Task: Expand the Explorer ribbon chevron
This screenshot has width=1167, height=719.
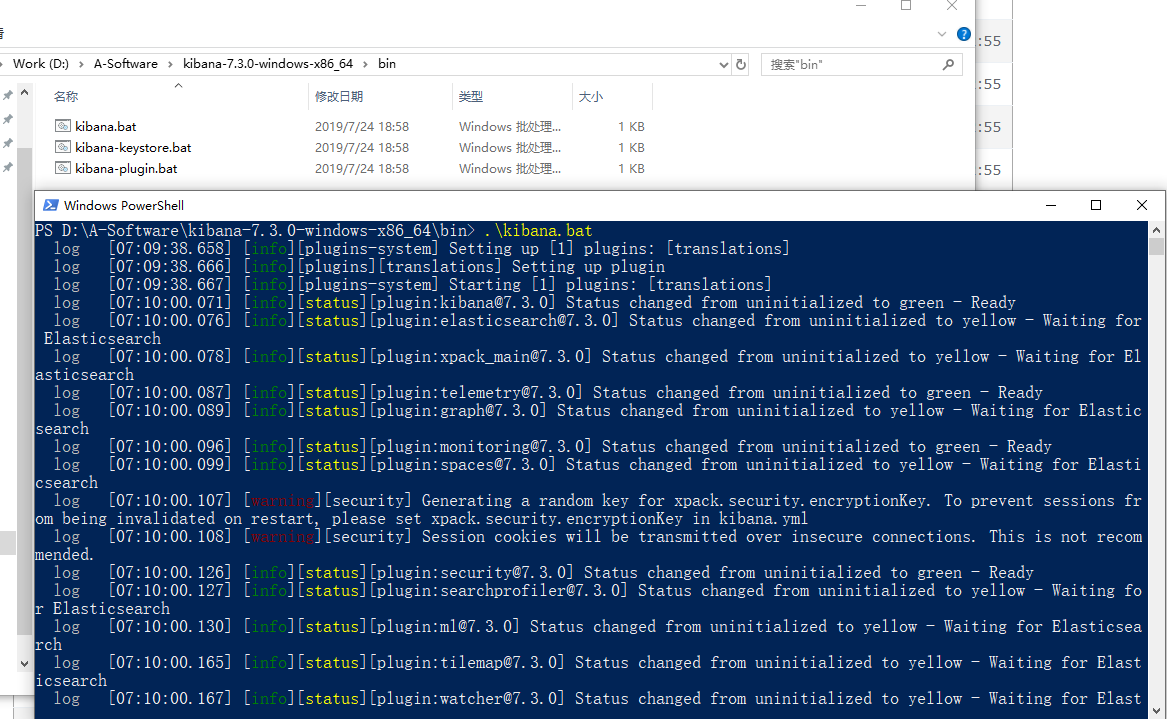Action: [941, 34]
